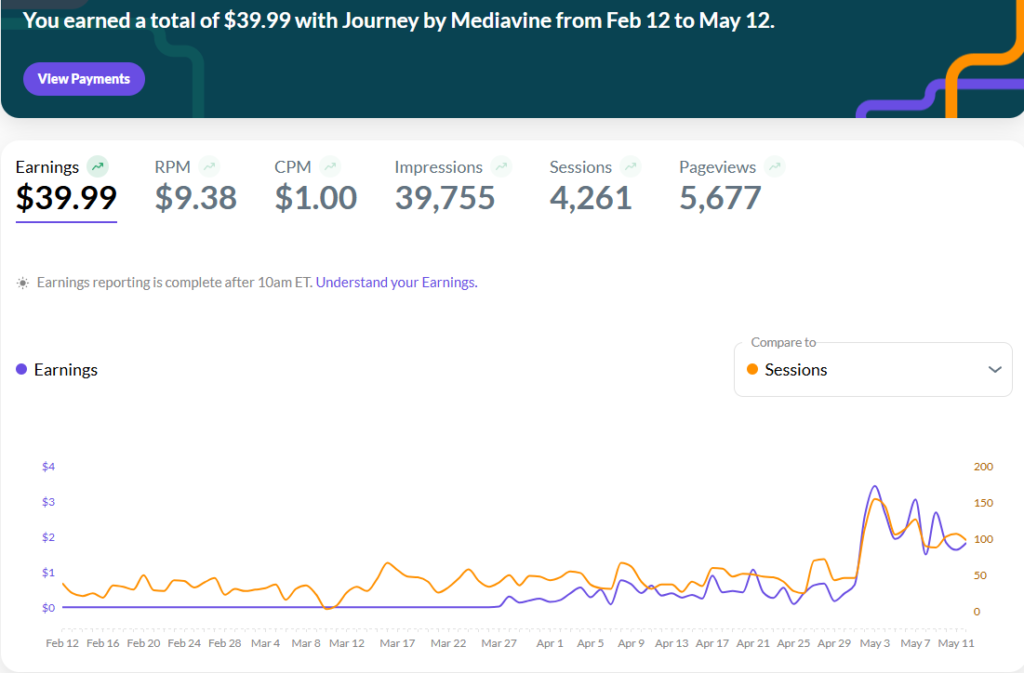Click the trend icon next to Sessions tab
The width and height of the screenshot is (1024, 673).
coord(630,167)
